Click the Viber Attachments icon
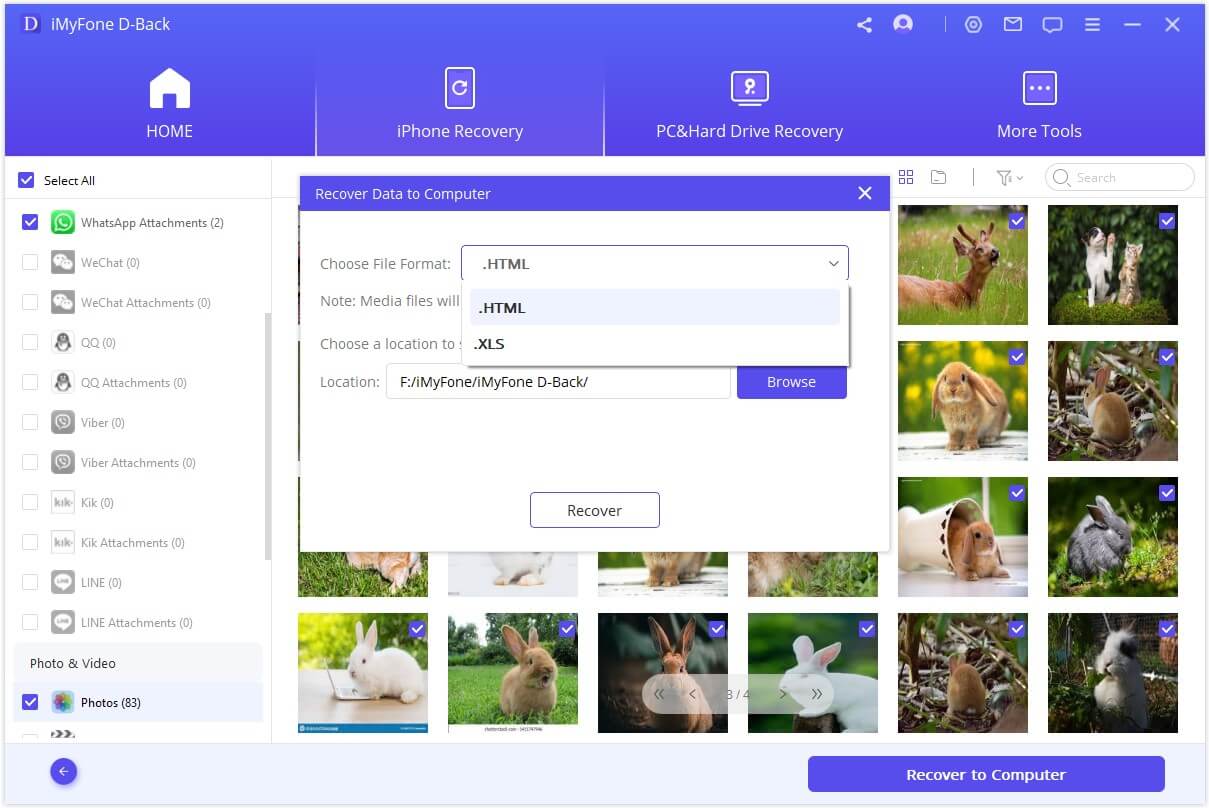1209x808 pixels. pos(63,462)
